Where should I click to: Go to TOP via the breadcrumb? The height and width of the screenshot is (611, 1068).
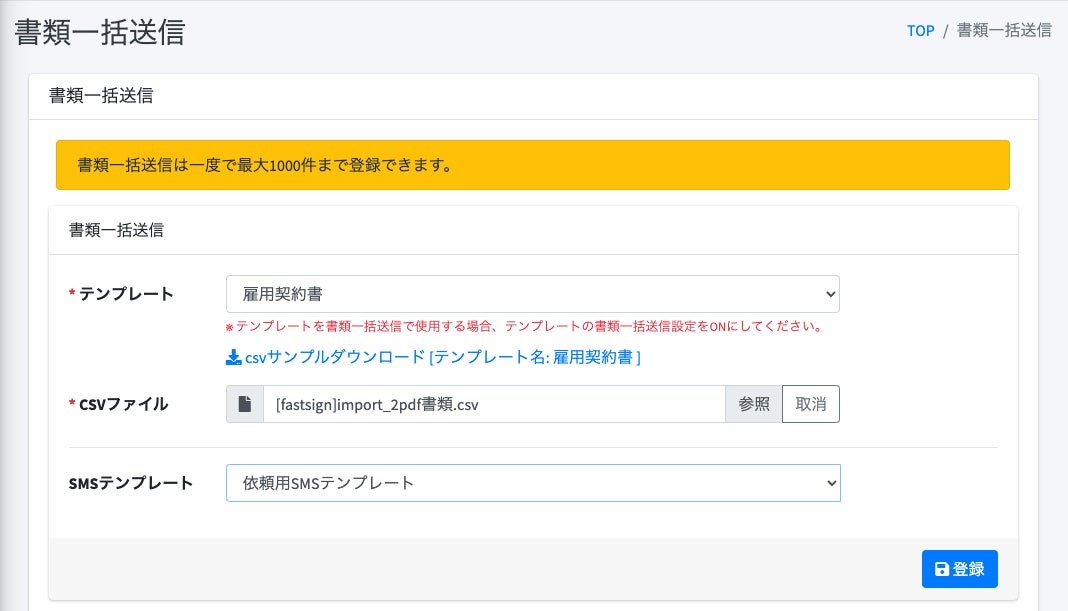click(x=920, y=30)
